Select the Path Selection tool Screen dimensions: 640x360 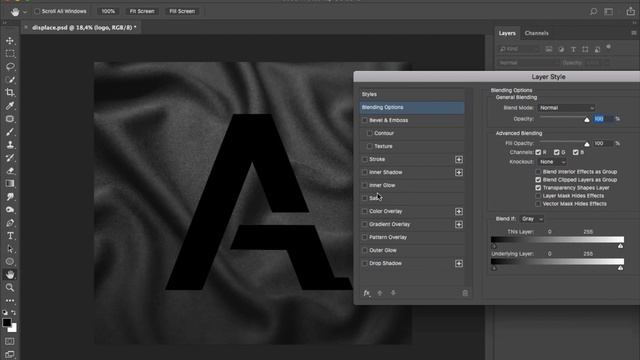[10, 249]
